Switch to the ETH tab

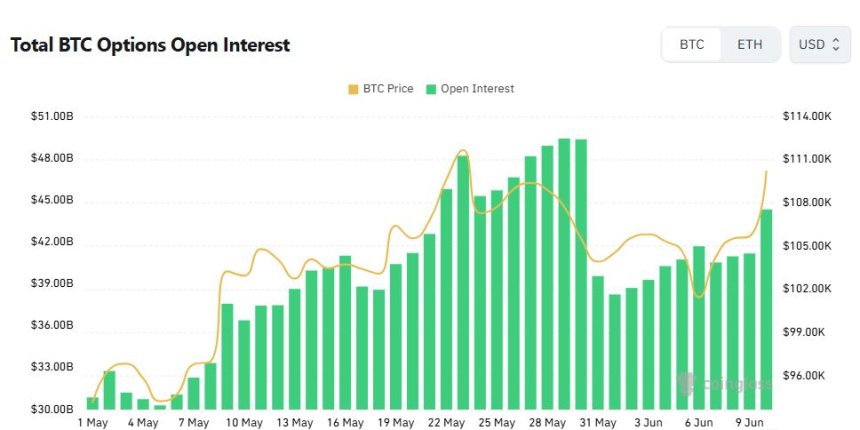(749, 44)
